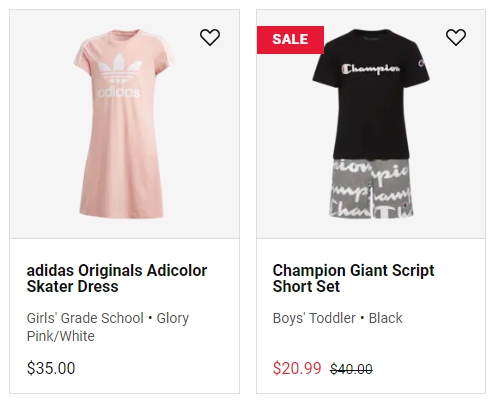
Task: Favorite the Champion Short Set with heart icon
Action: coord(456,37)
